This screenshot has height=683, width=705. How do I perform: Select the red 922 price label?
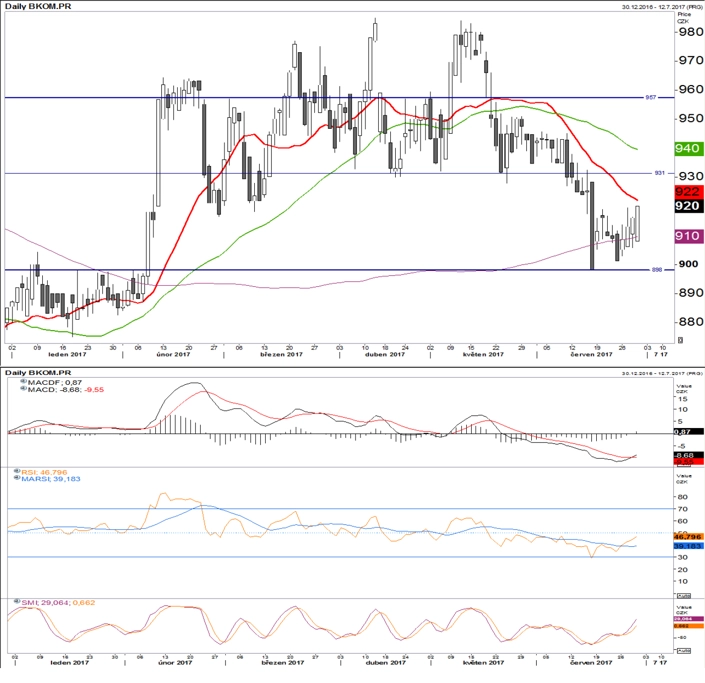tap(688, 192)
